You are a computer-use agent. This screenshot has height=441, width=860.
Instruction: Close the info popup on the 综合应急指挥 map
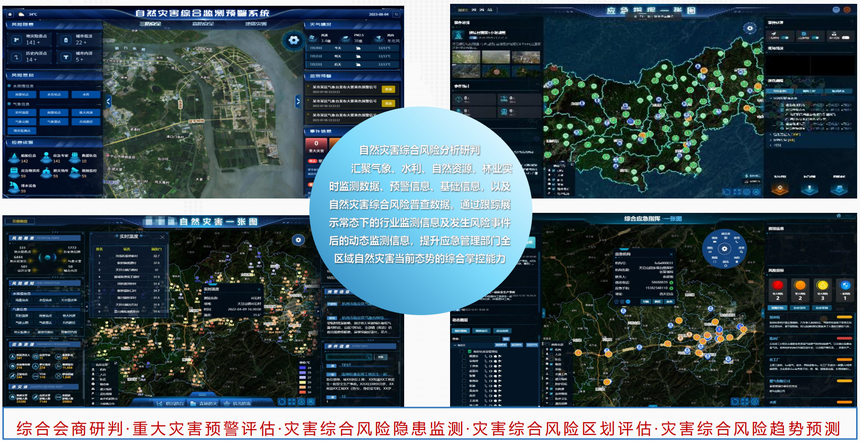672,255
